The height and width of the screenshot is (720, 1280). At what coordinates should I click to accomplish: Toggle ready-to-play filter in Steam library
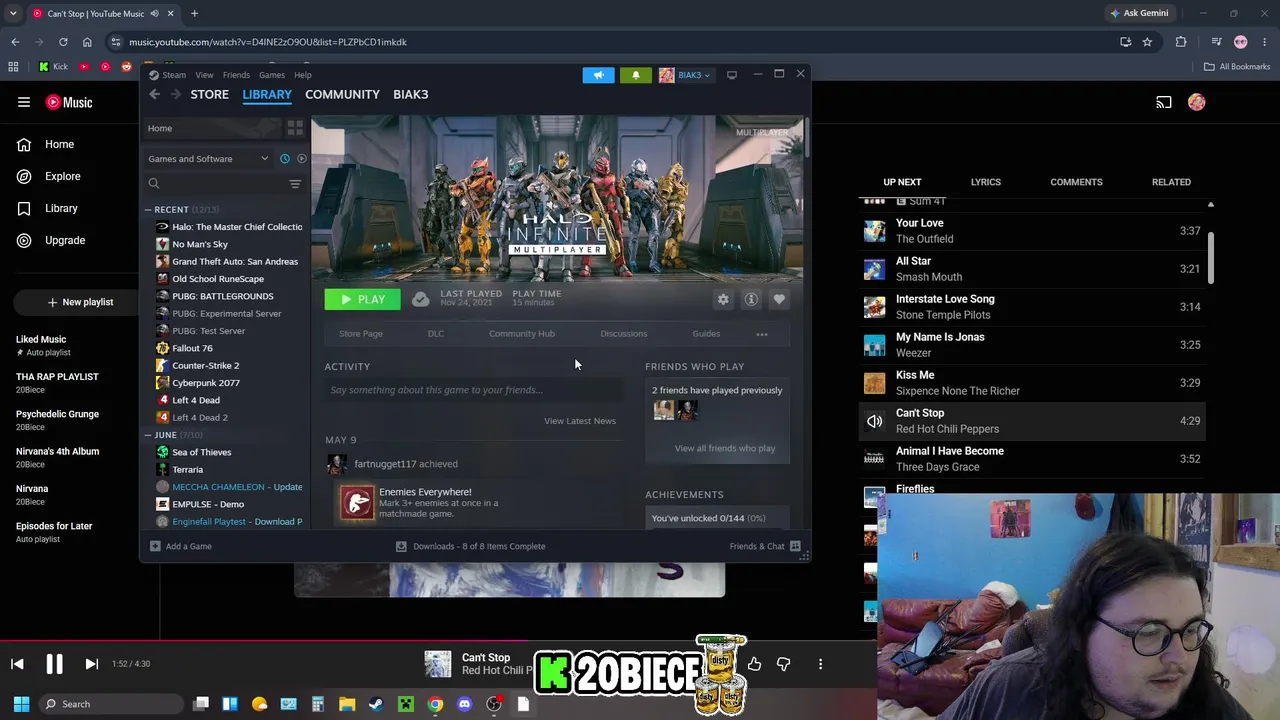tap(301, 158)
